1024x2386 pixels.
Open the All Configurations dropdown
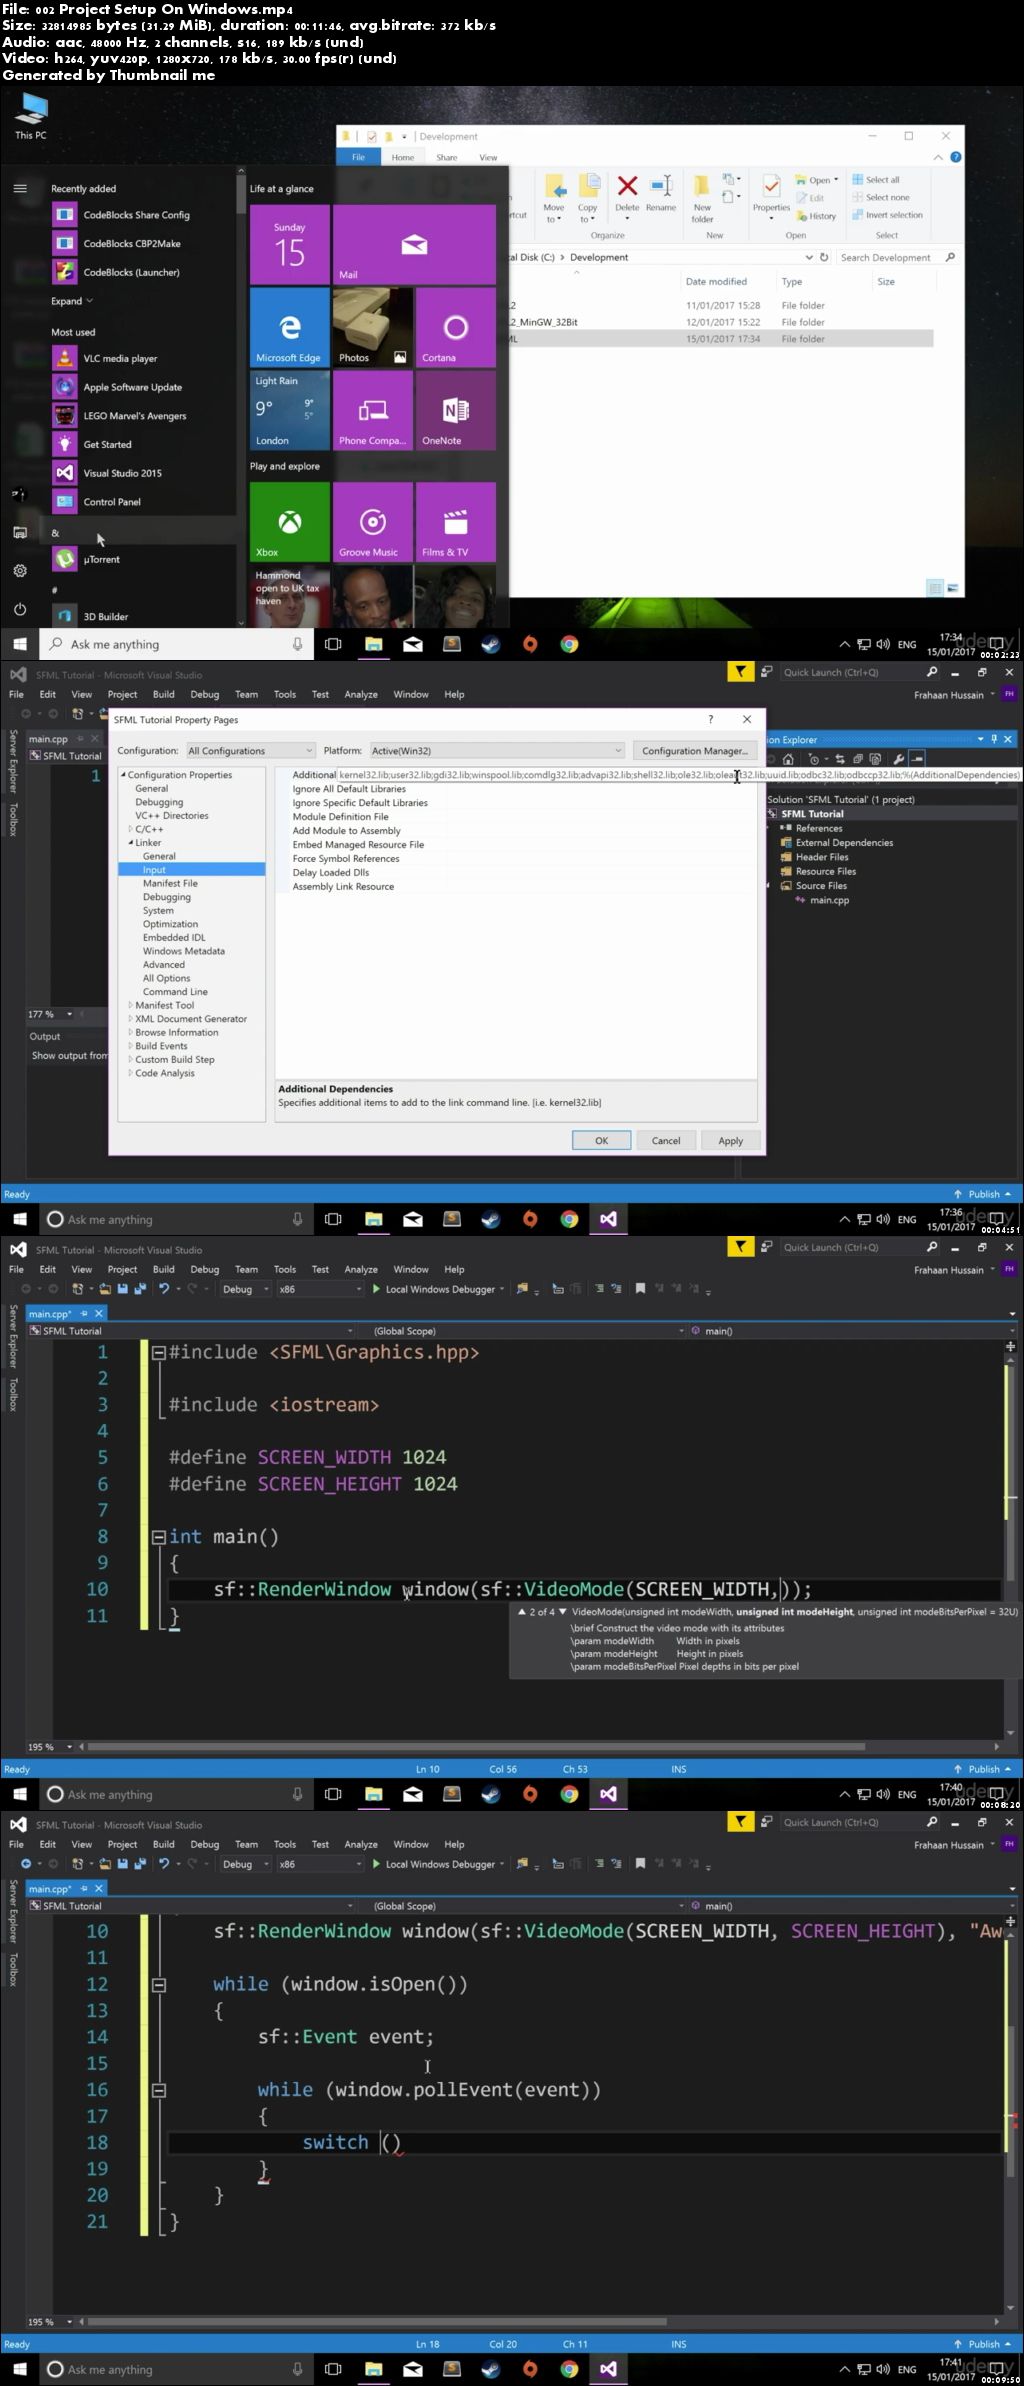[251, 751]
